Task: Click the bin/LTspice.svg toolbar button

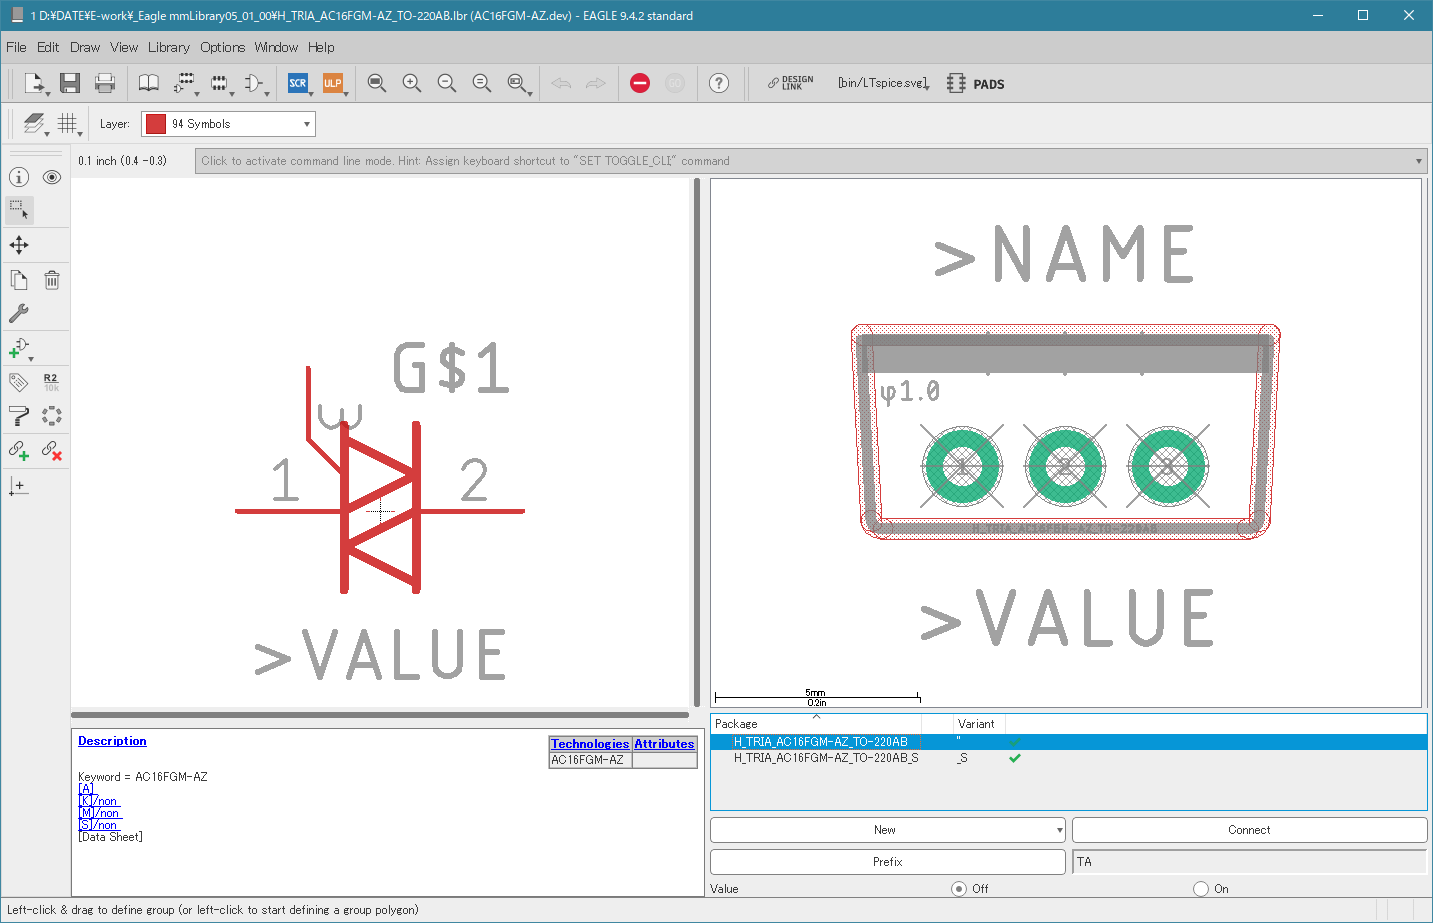Action: click(x=883, y=83)
